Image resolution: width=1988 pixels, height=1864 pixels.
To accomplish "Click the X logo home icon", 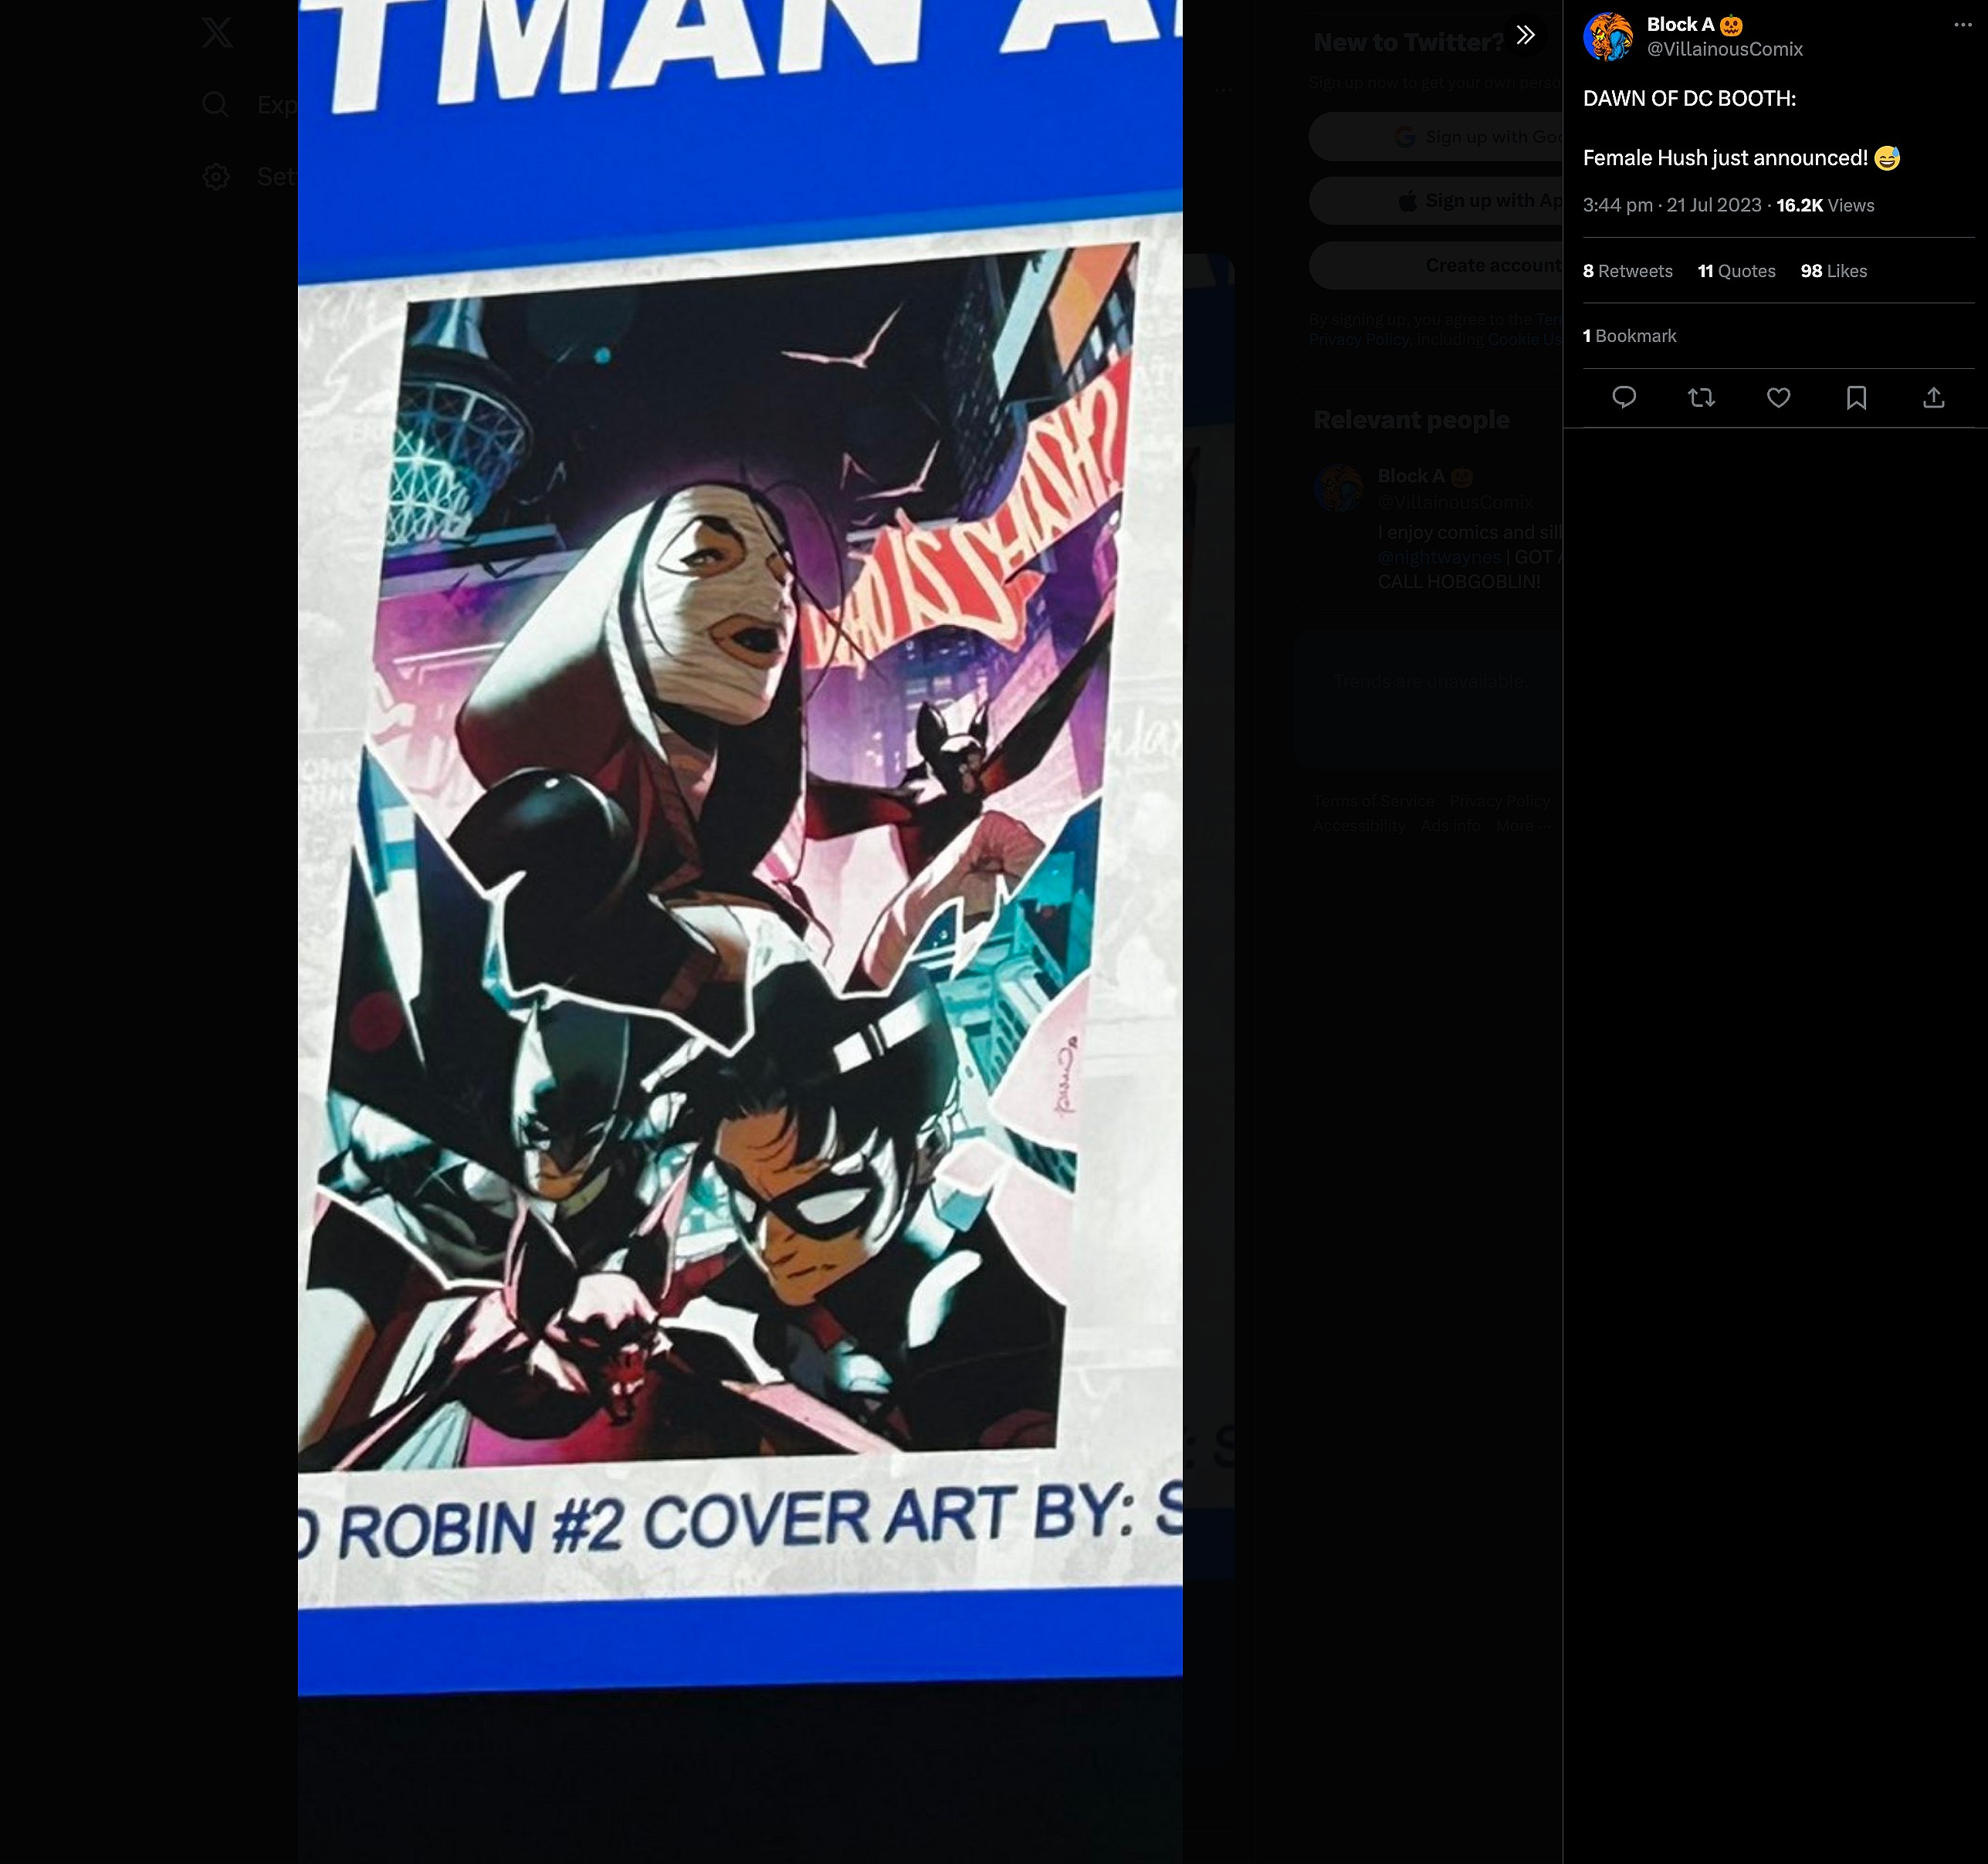I will 217,33.
